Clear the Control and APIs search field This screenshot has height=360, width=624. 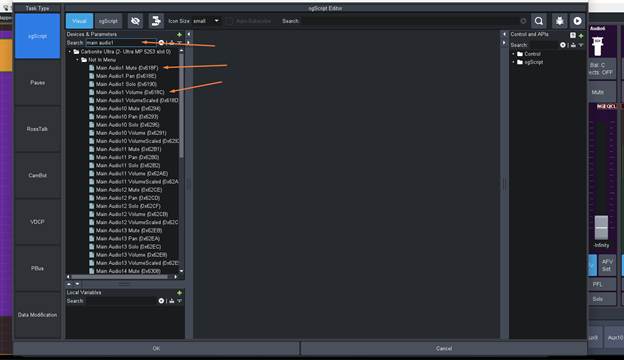pyautogui.click(x=563, y=45)
